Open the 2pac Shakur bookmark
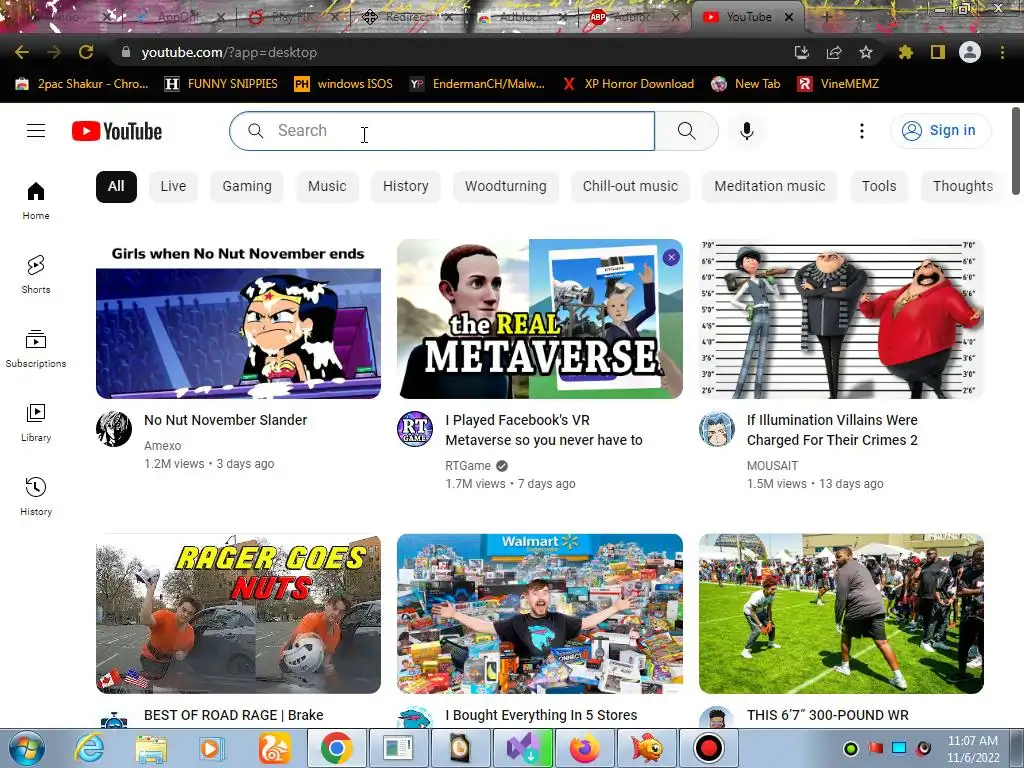Viewport: 1024px width, 768px height. pyautogui.click(x=82, y=84)
